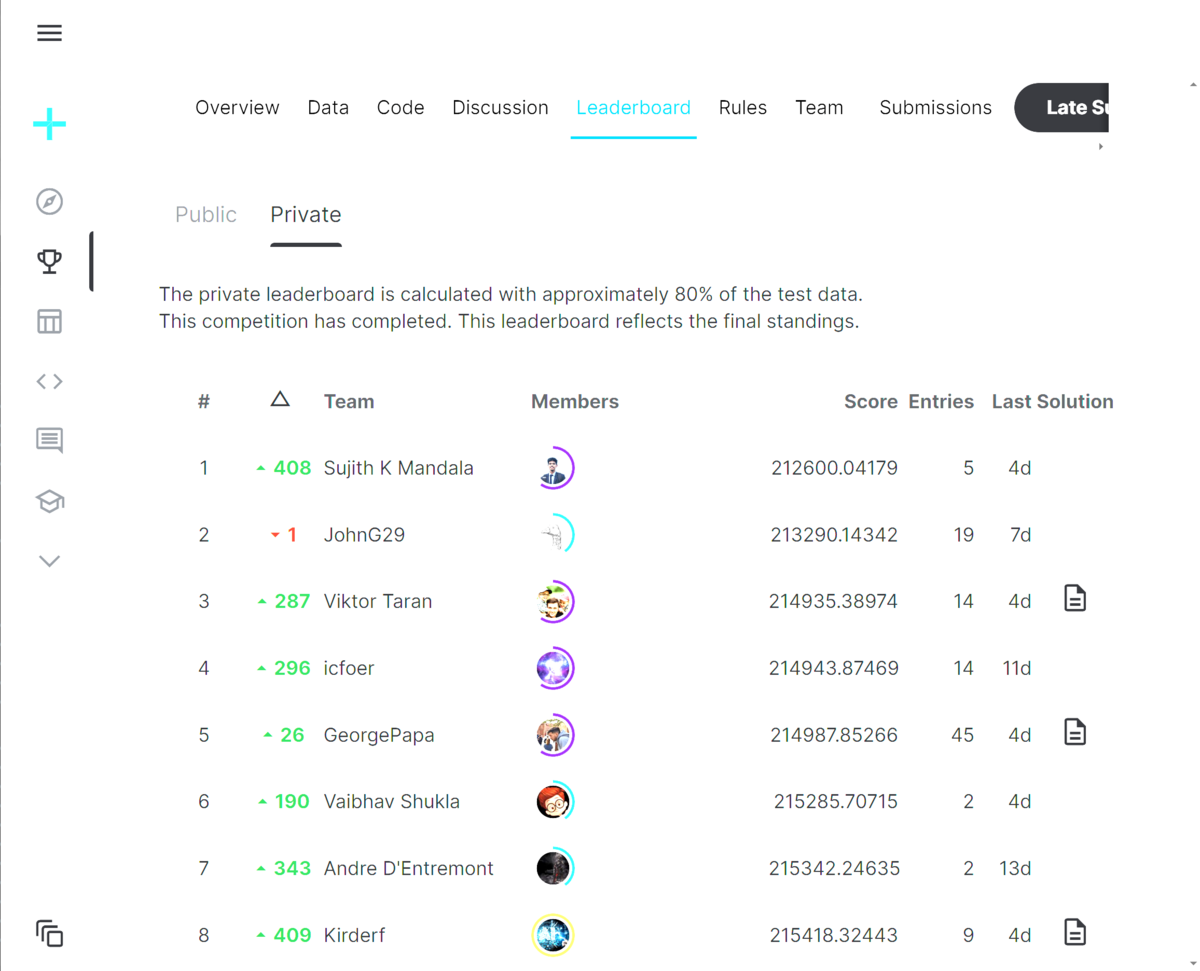The image size is (1200, 971).
Task: Open the Kaggle navigation hamburger menu
Action: coord(49,32)
